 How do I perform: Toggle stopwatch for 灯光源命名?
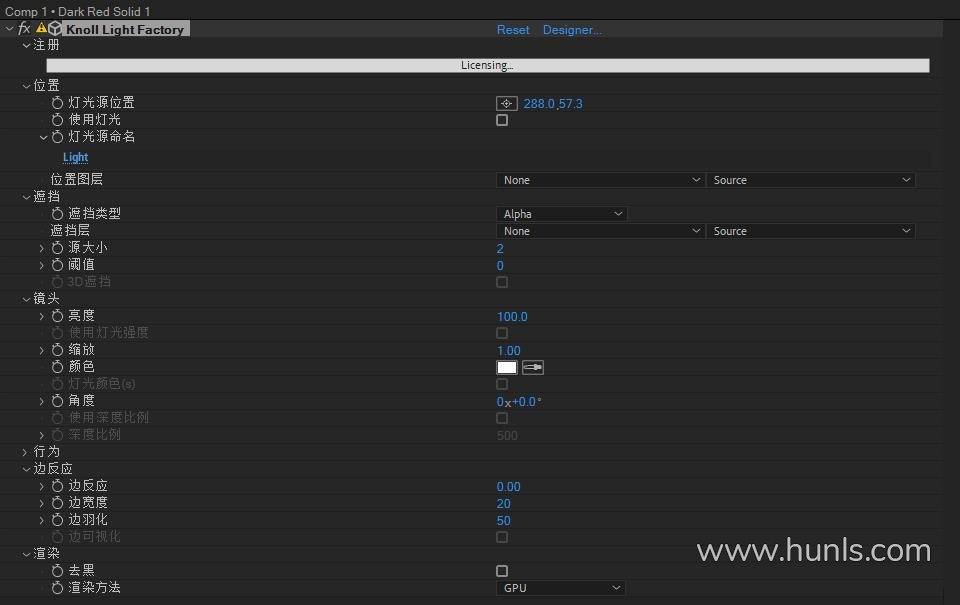58,137
